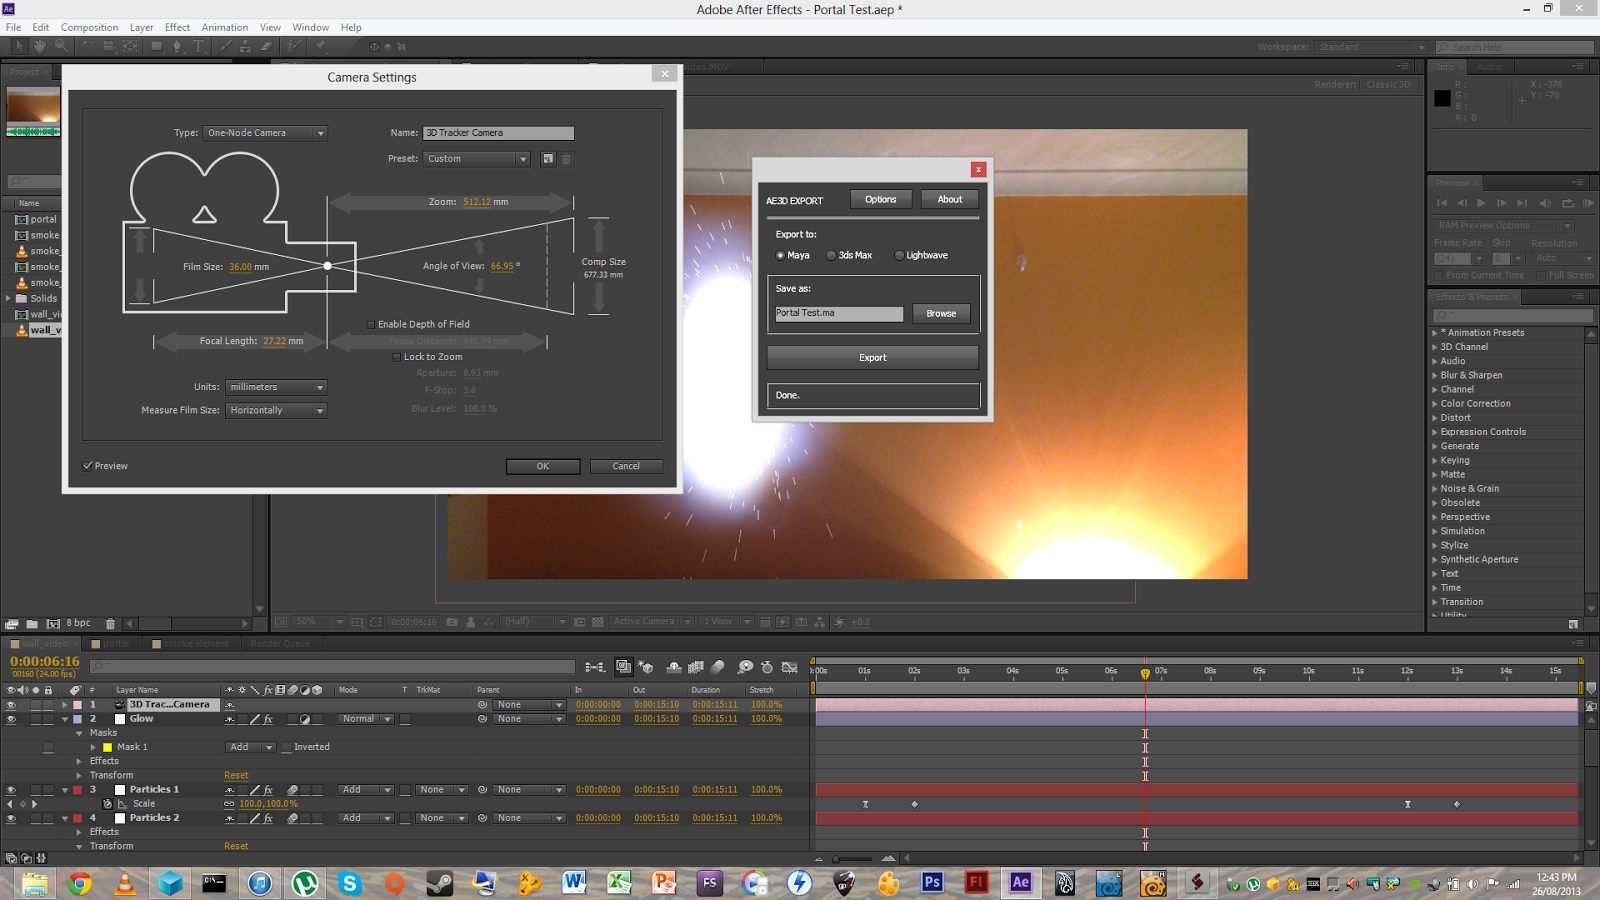The image size is (1600, 900).
Task: Expand the Color Correction effects category
Action: point(1435,404)
